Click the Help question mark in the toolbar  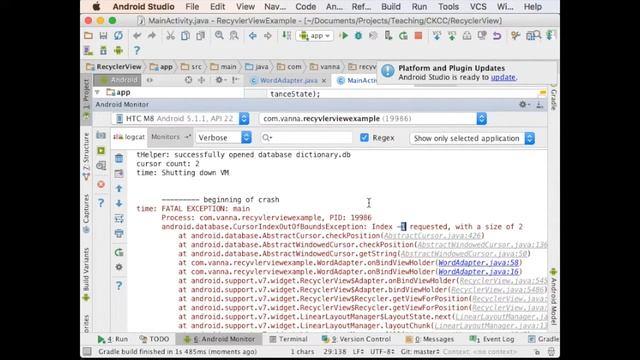[x=137, y=51]
